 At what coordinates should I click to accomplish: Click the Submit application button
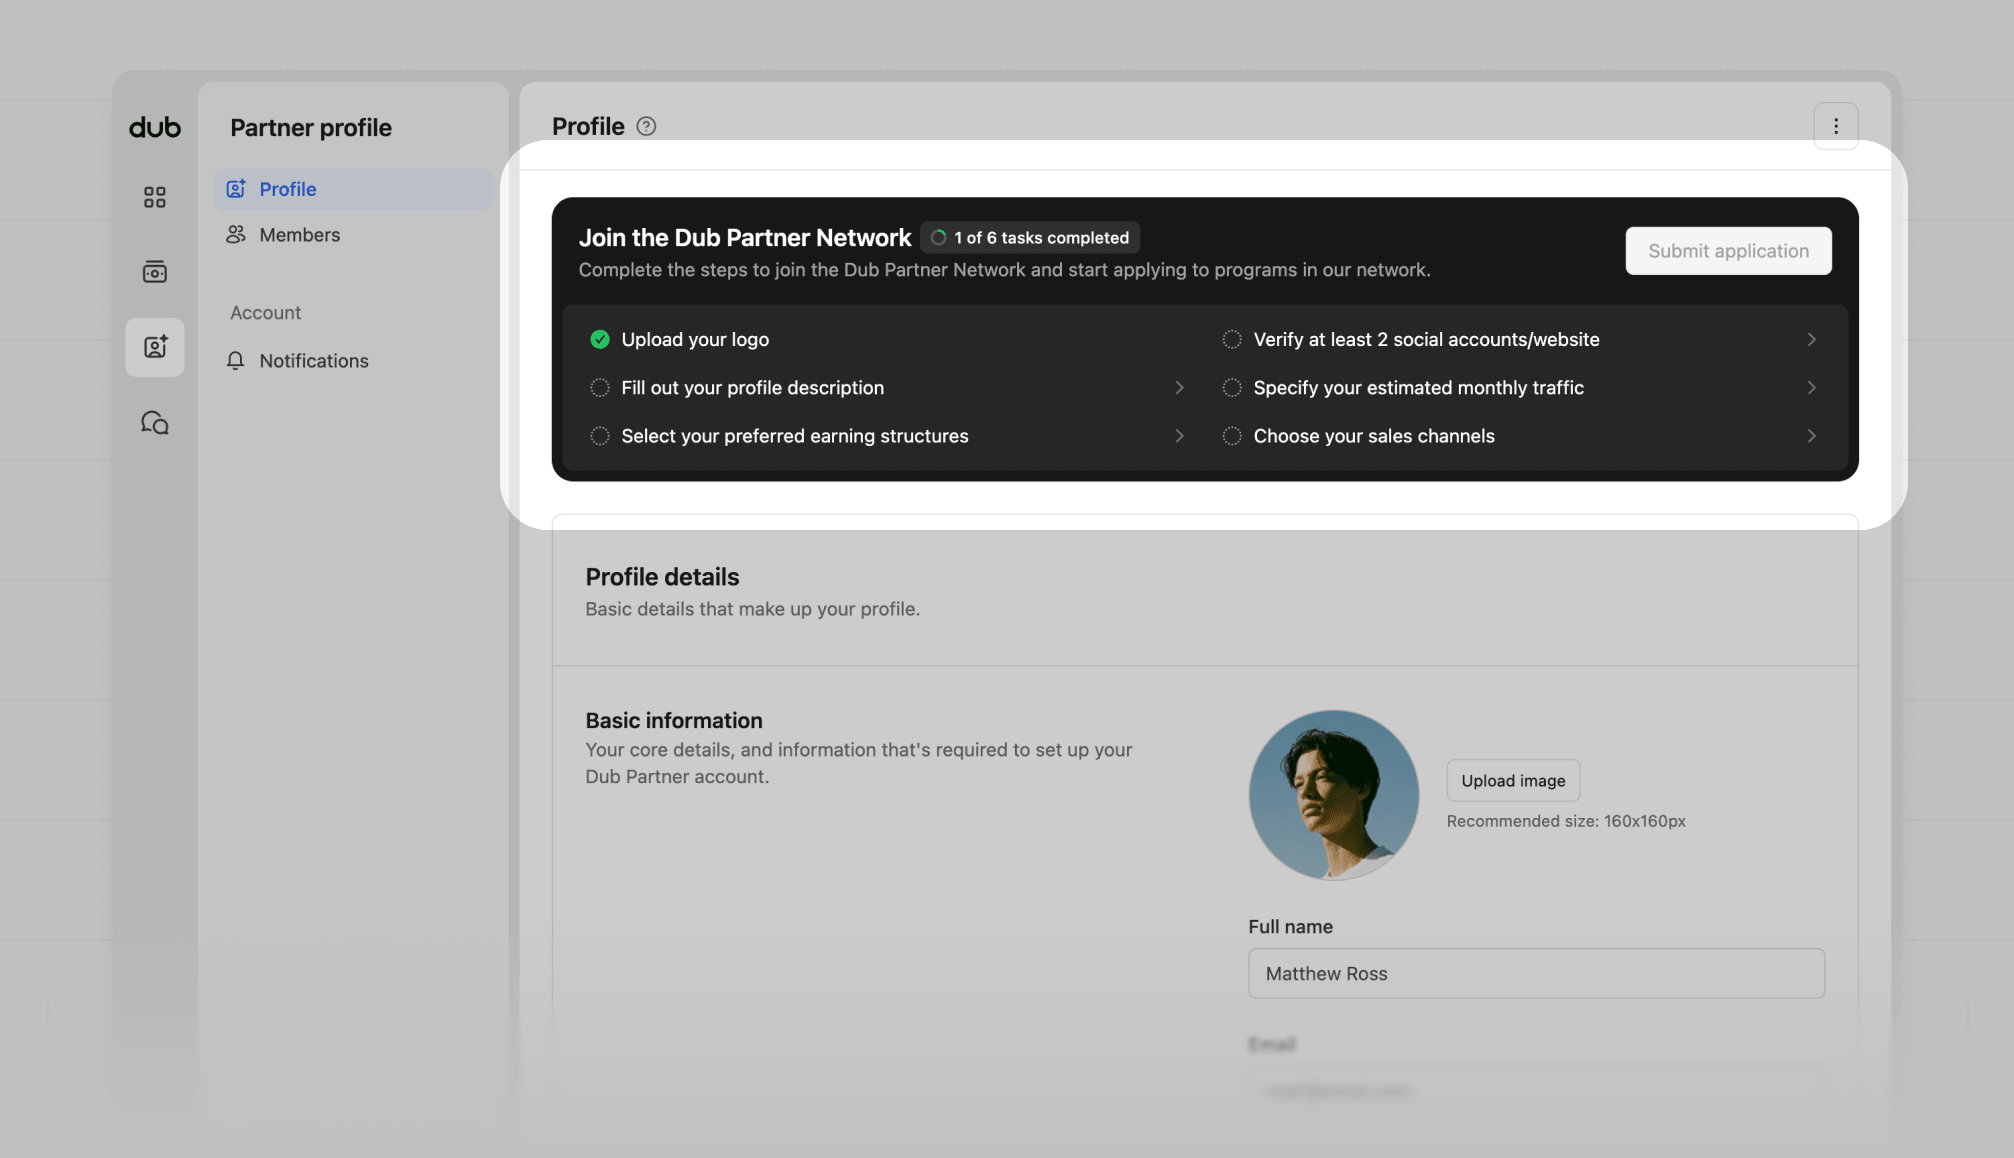[x=1728, y=251]
